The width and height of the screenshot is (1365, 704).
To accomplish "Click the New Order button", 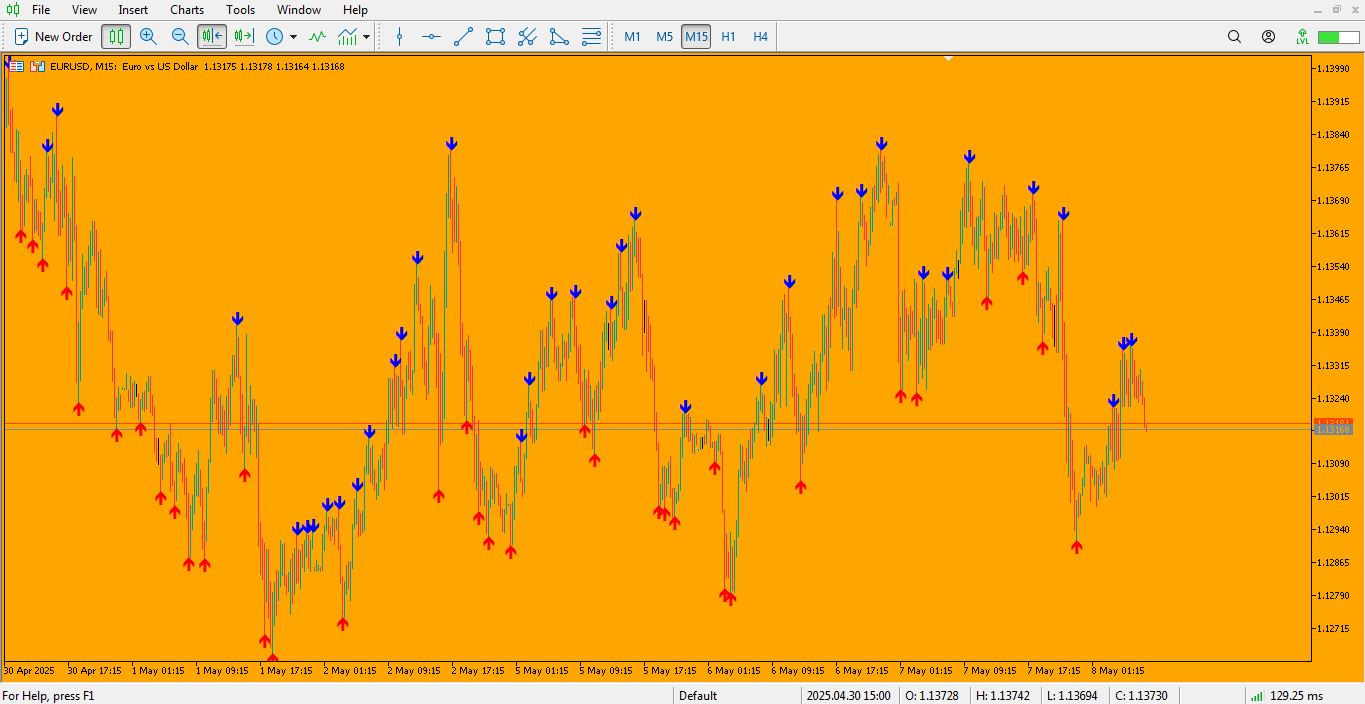I will [53, 37].
